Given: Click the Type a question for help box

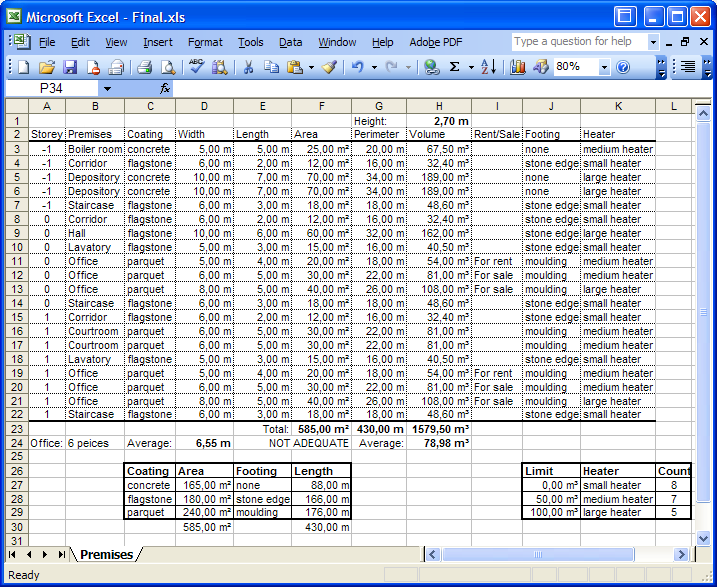Looking at the screenshot, I should pos(580,42).
